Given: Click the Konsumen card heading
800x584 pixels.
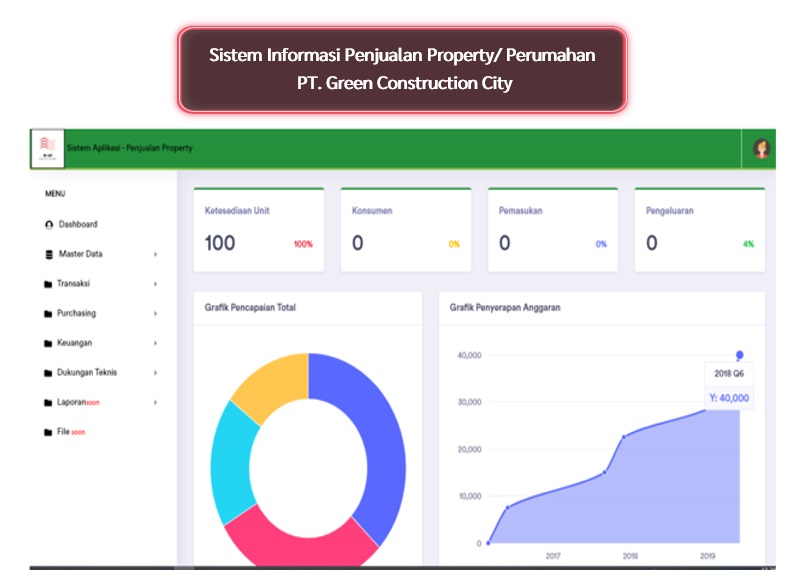Looking at the screenshot, I should click(x=372, y=211).
